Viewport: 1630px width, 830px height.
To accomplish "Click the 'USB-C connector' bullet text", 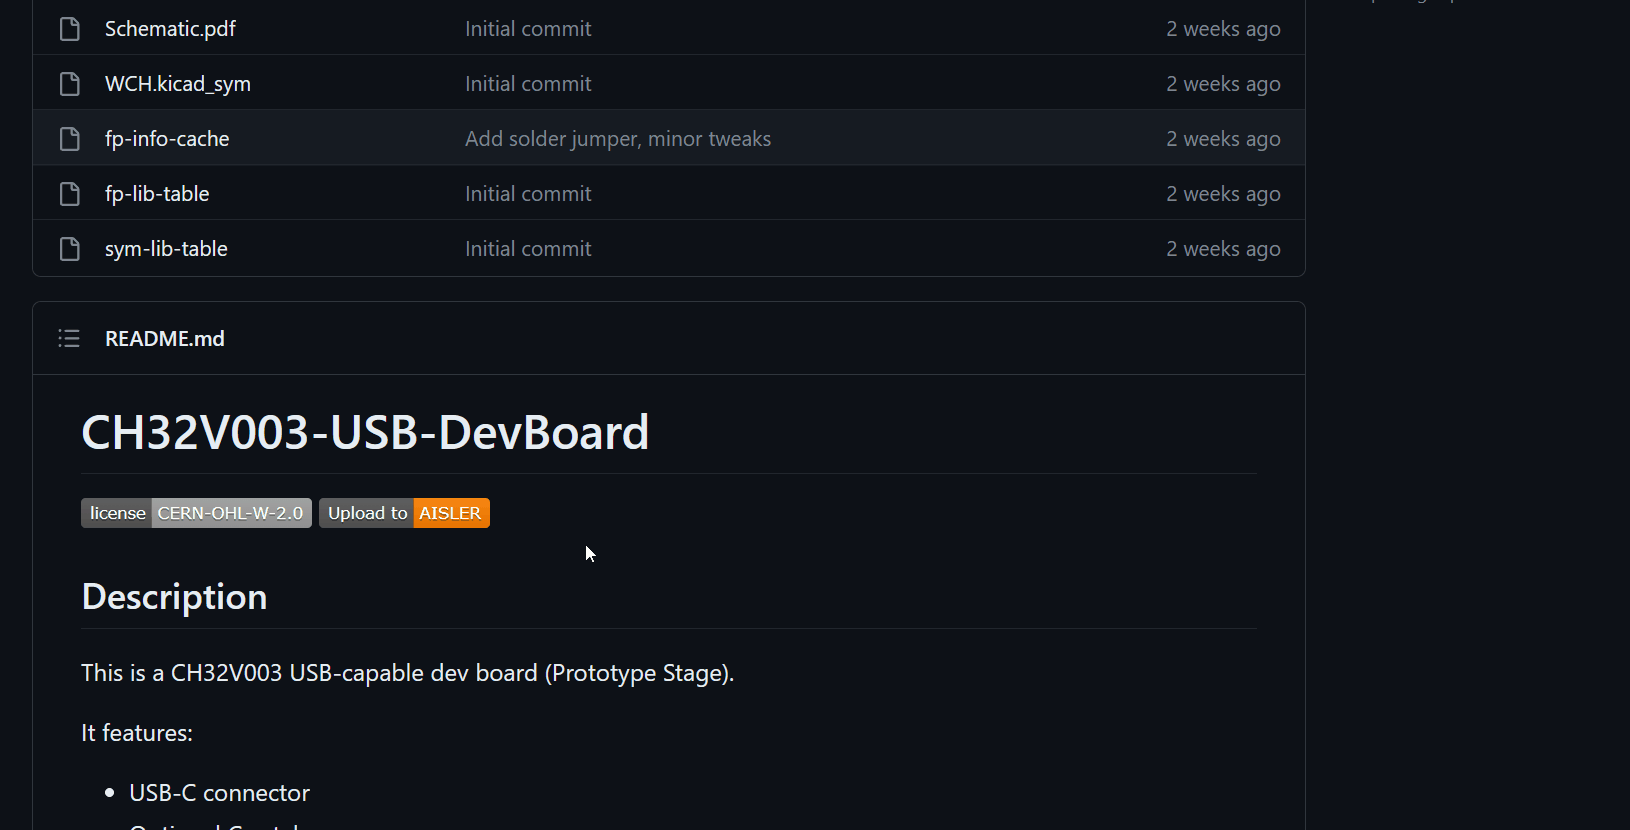I will 219,793.
